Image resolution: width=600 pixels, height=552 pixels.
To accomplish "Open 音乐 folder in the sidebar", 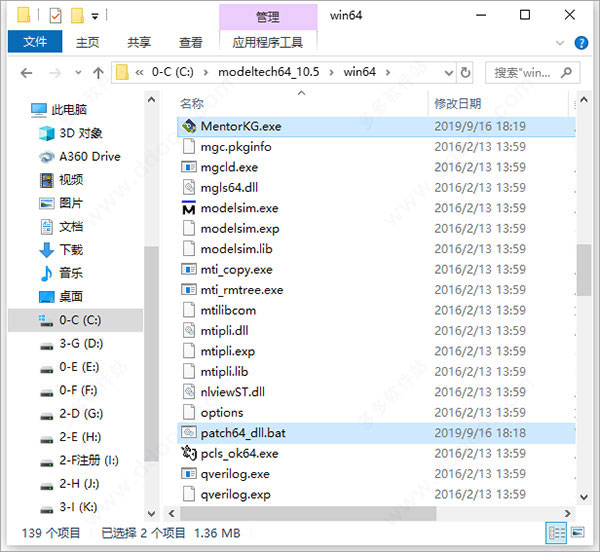I will 61,273.
